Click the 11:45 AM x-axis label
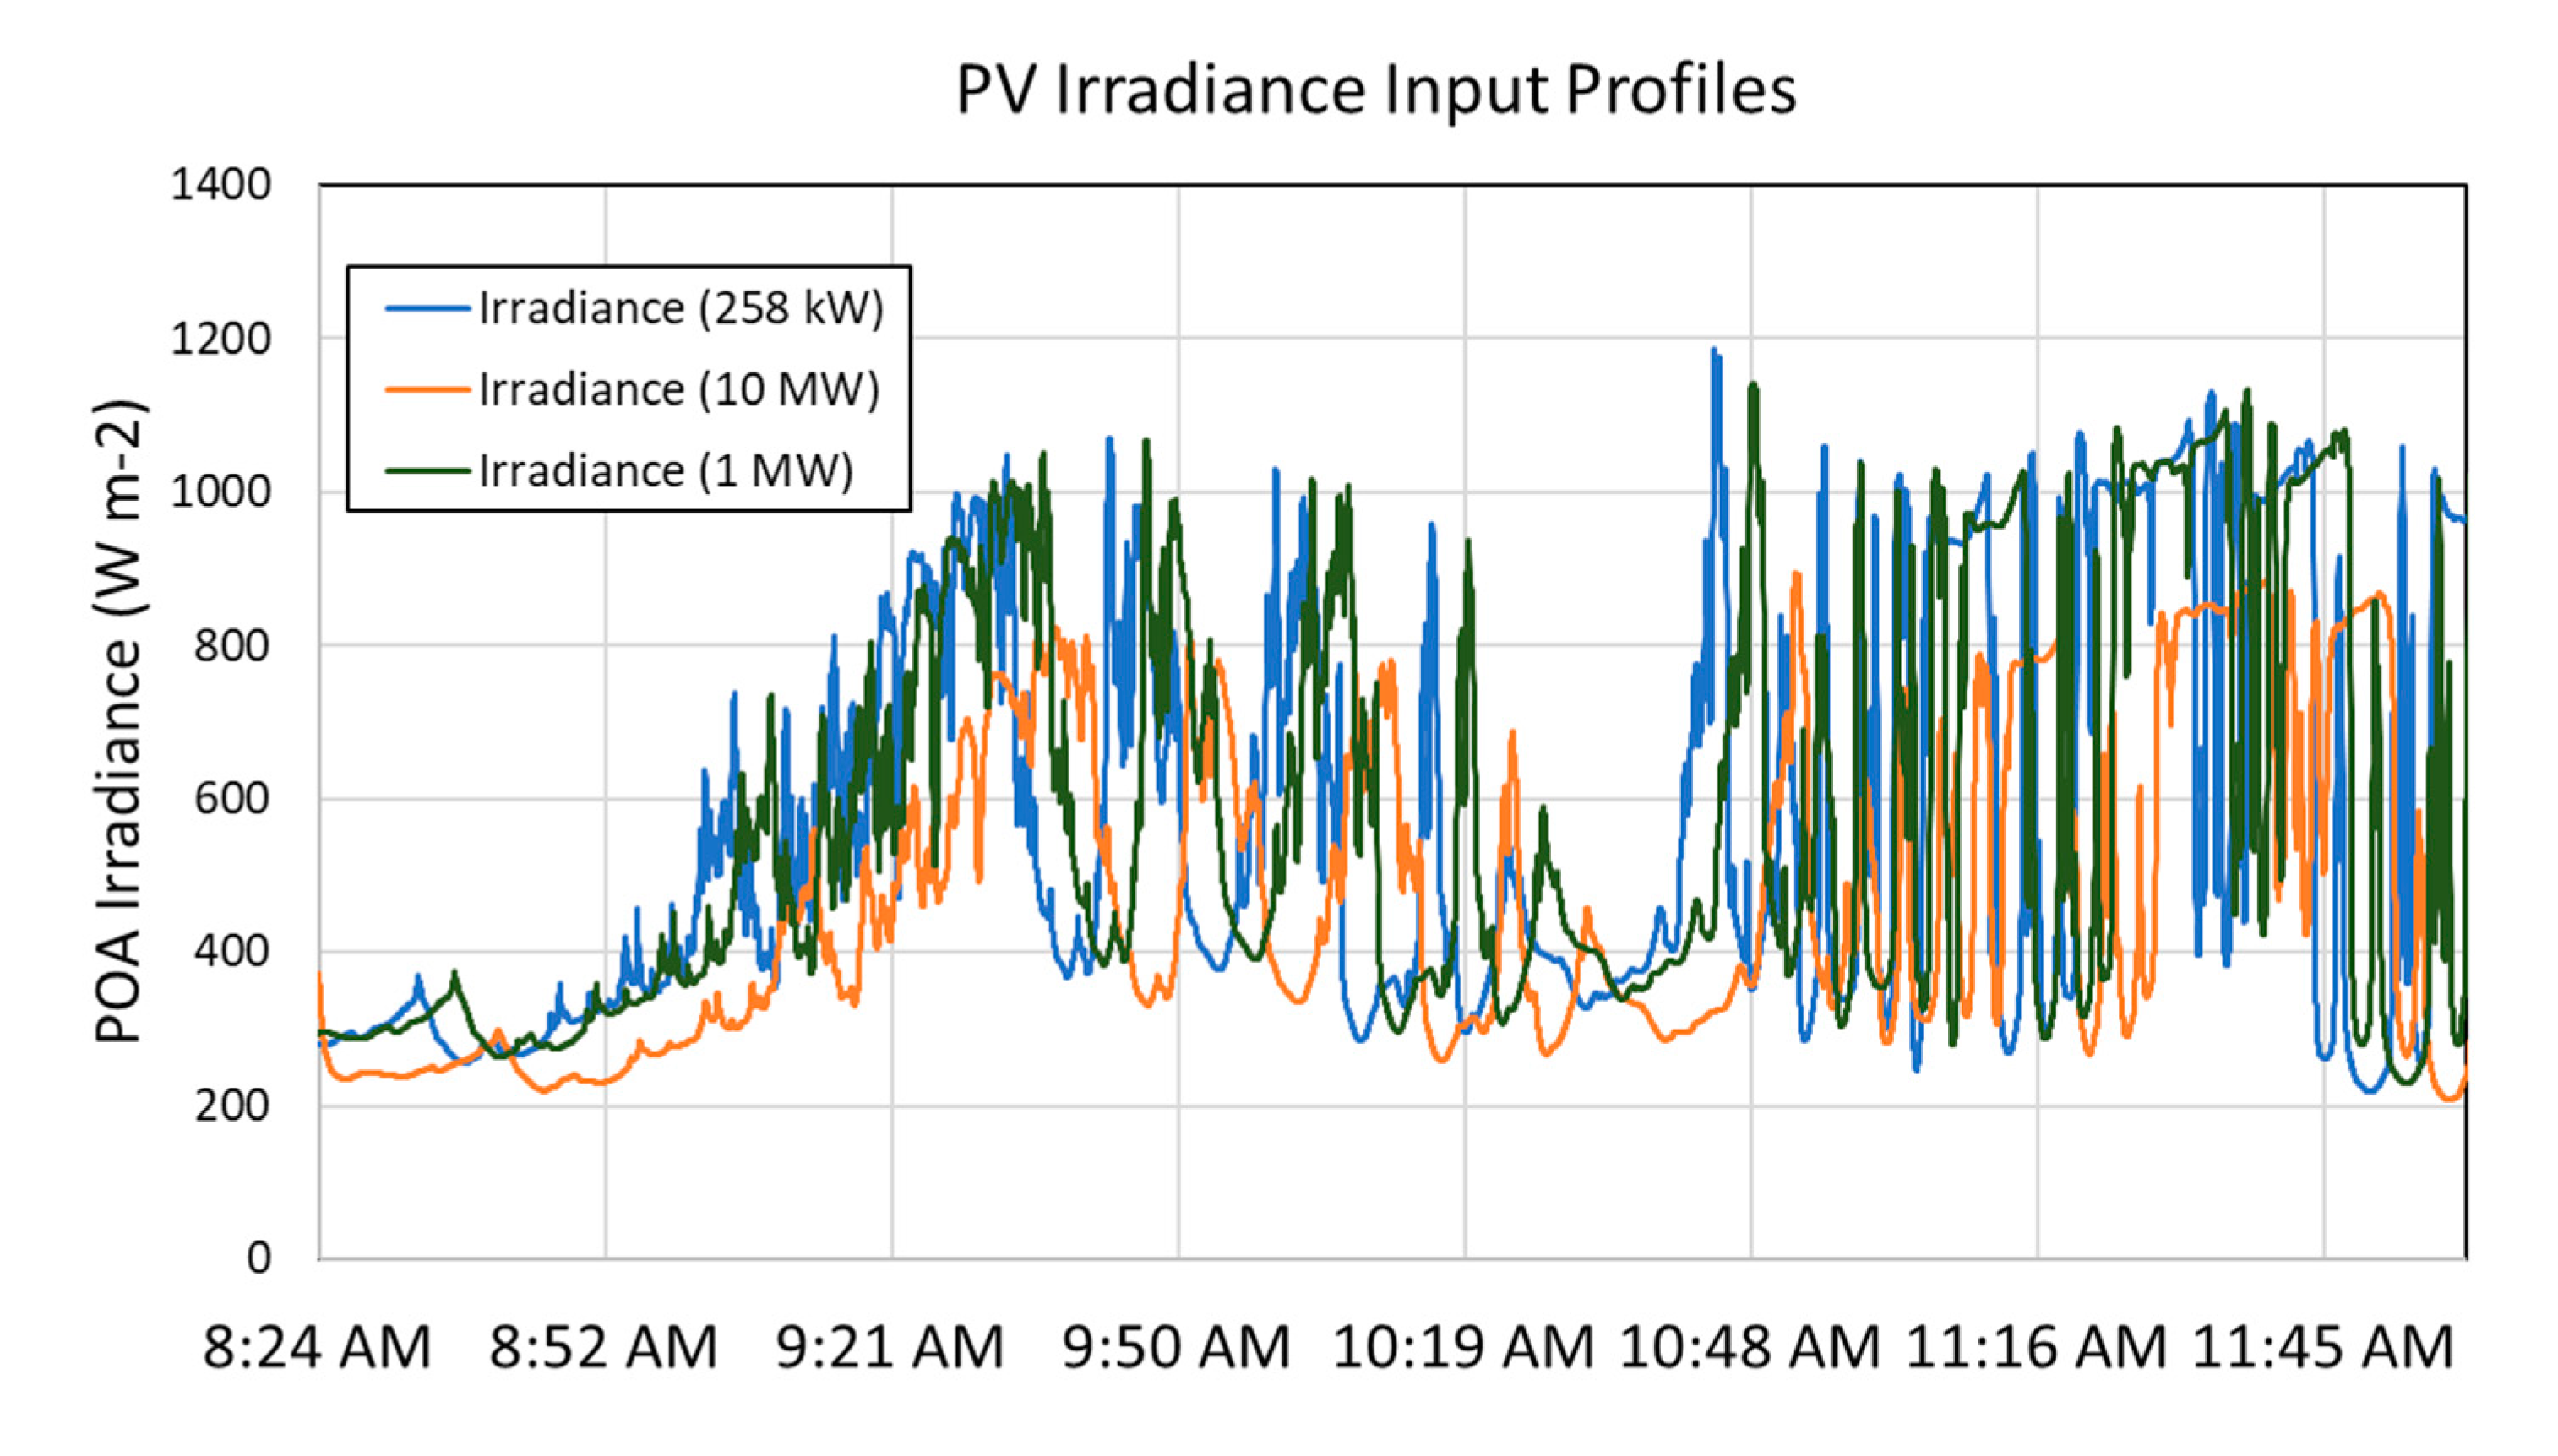This screenshot has height=1456, width=2558. (x=2322, y=1347)
